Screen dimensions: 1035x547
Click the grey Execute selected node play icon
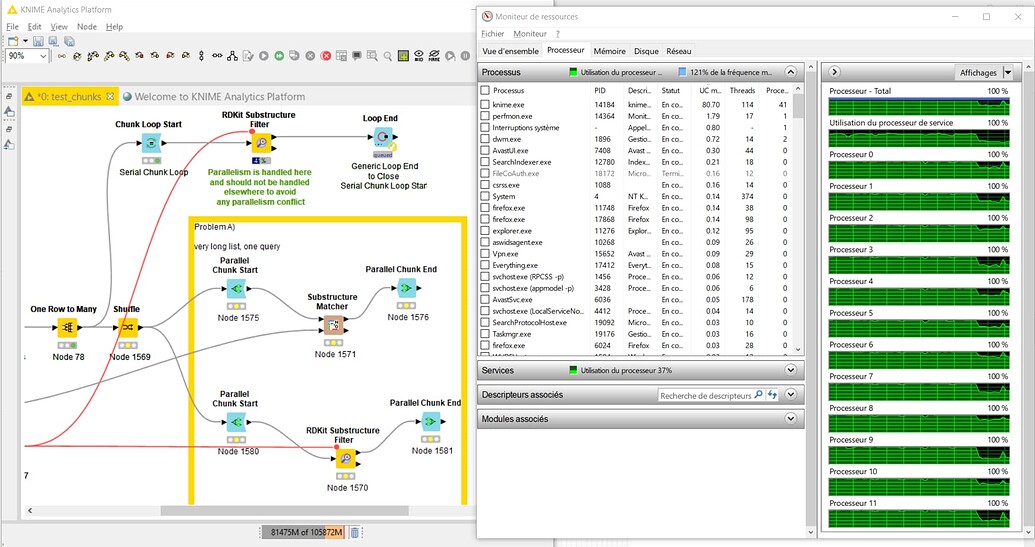(263, 56)
